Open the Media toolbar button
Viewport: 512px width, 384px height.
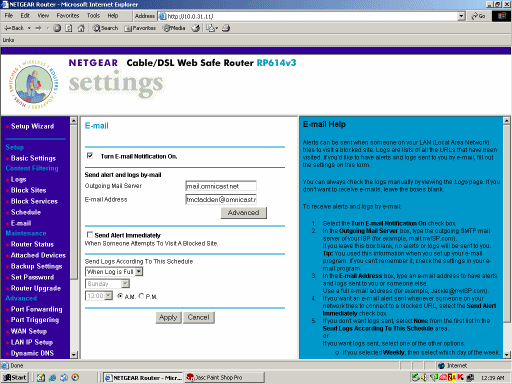click(174, 28)
